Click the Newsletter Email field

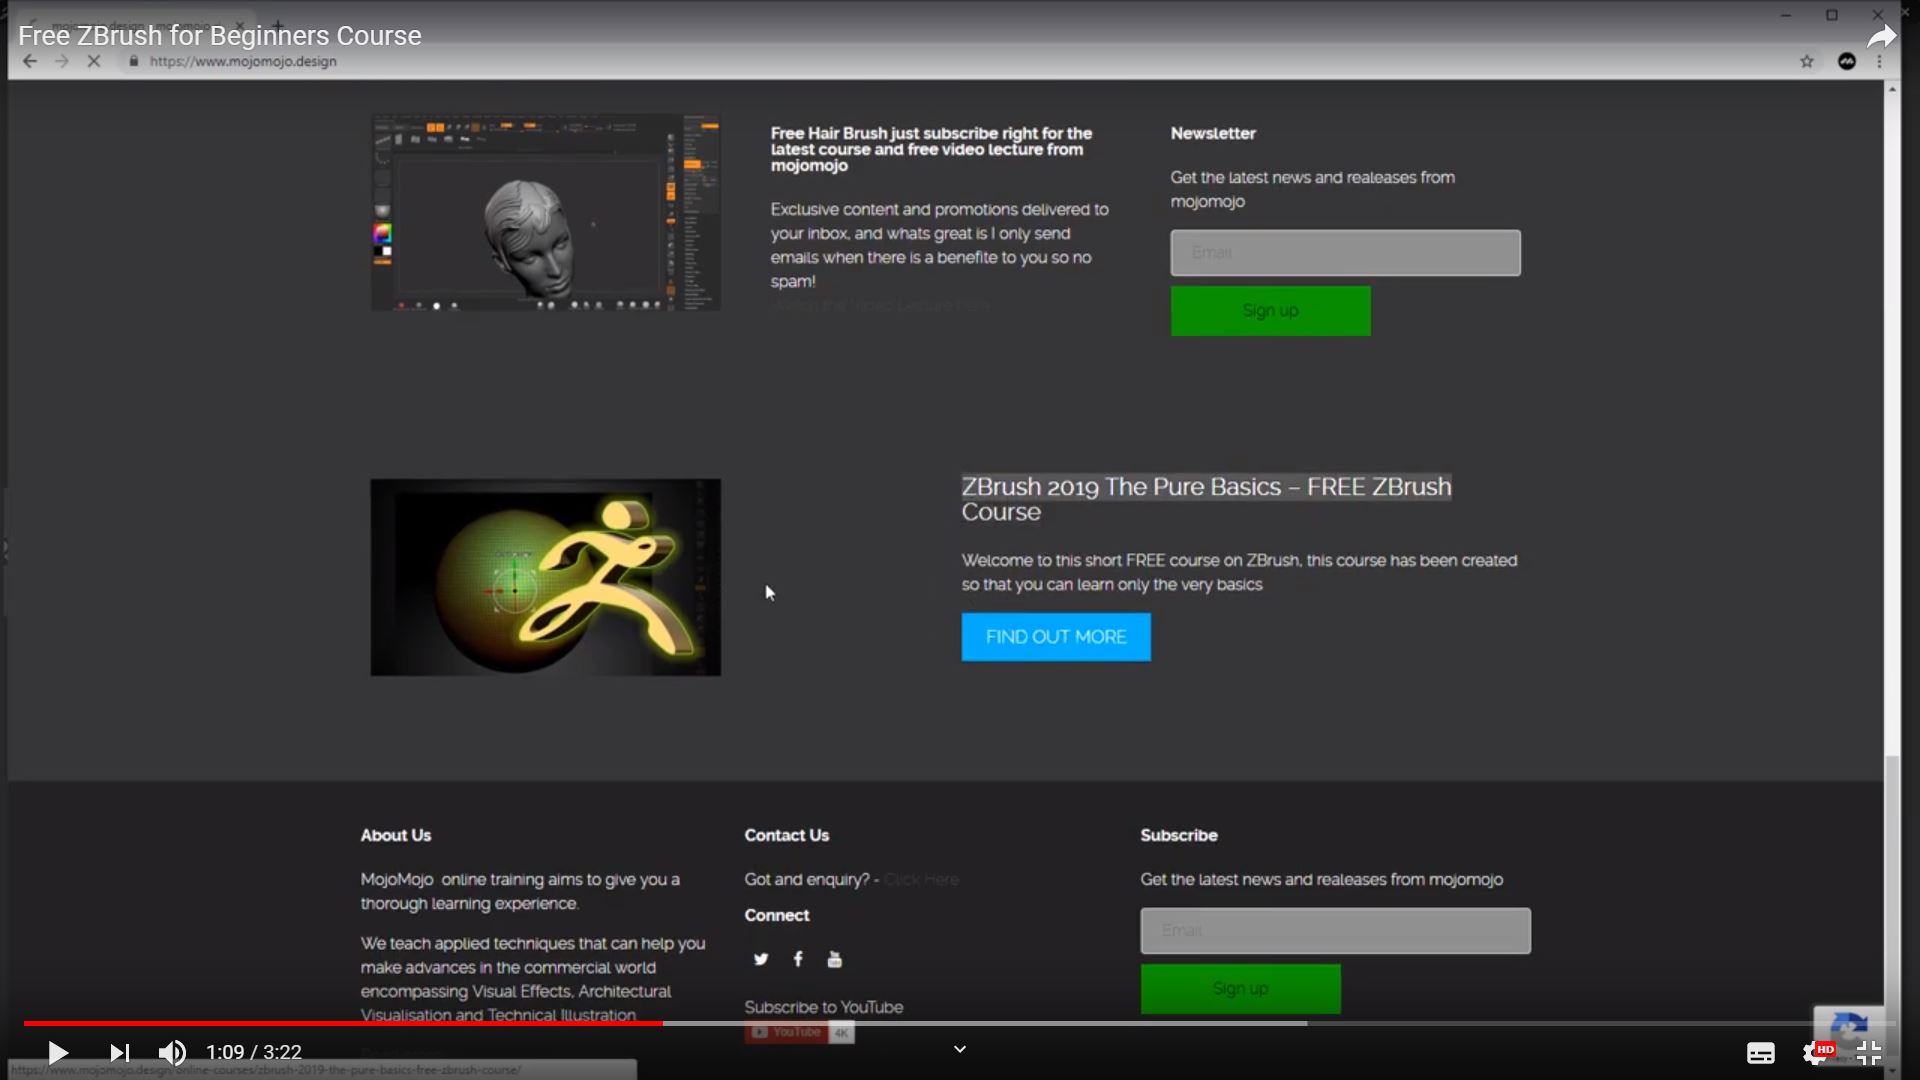click(1345, 253)
